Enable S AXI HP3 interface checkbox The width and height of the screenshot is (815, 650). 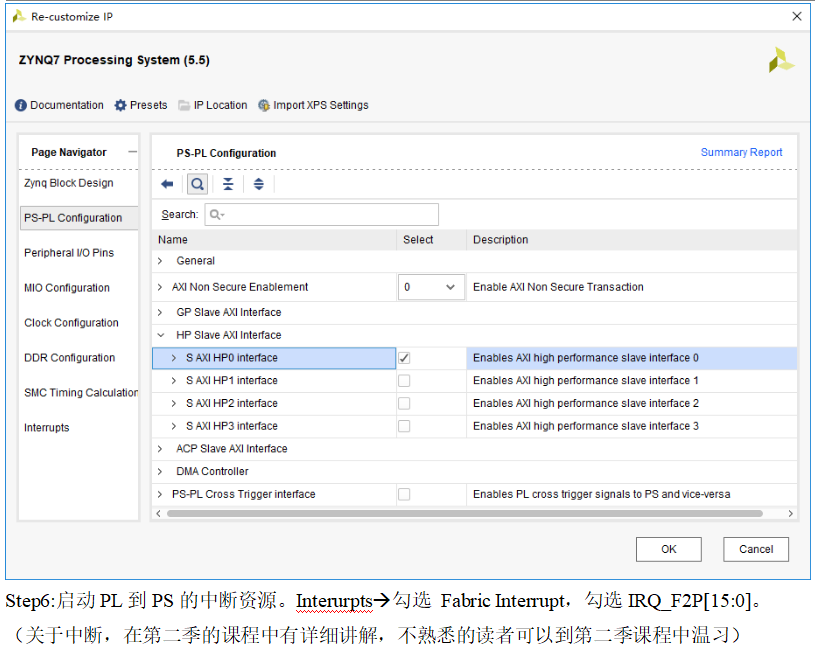pos(404,426)
